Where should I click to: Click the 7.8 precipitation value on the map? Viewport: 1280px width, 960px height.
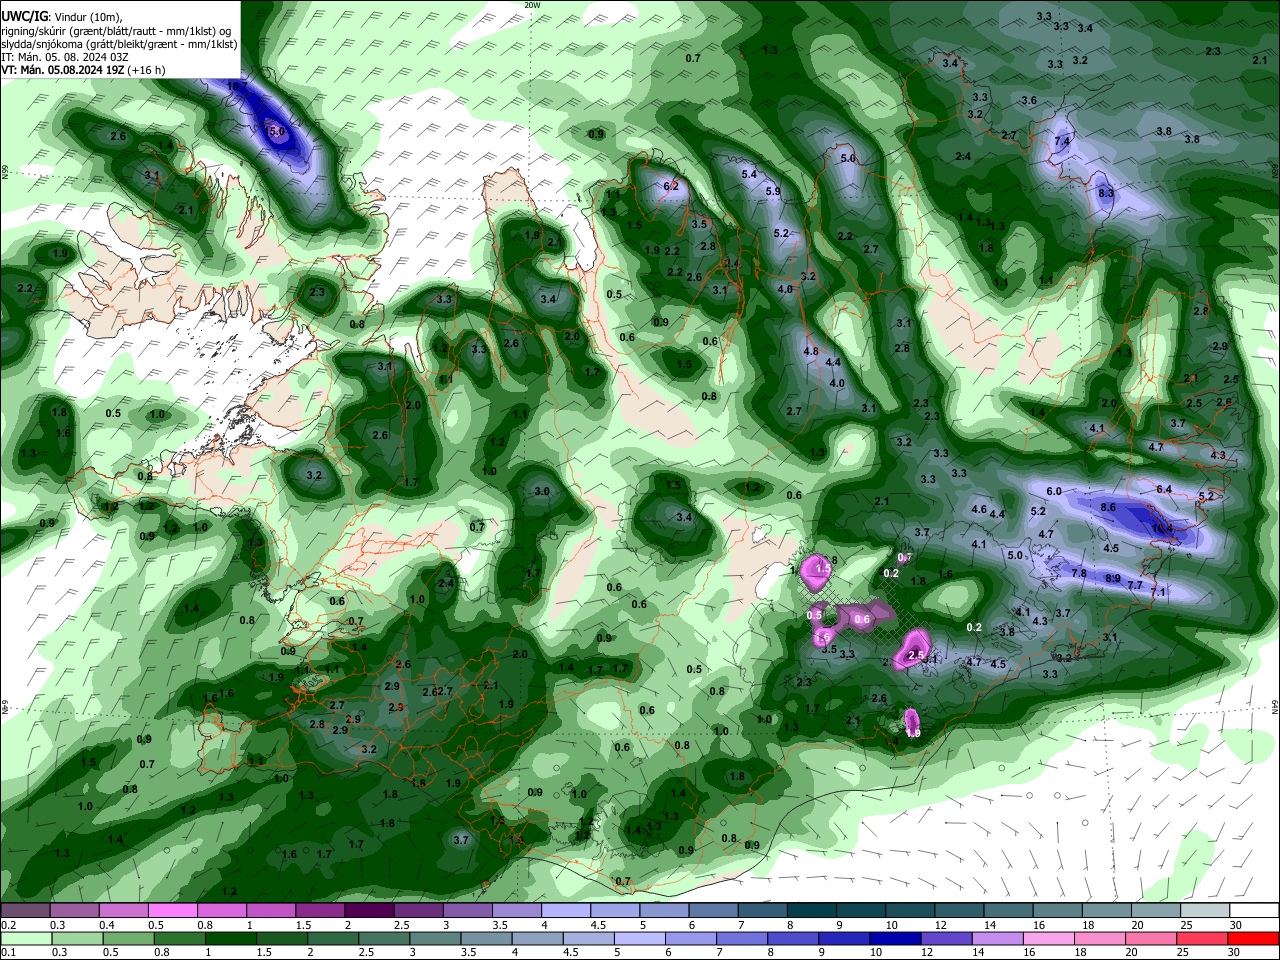point(1079,573)
